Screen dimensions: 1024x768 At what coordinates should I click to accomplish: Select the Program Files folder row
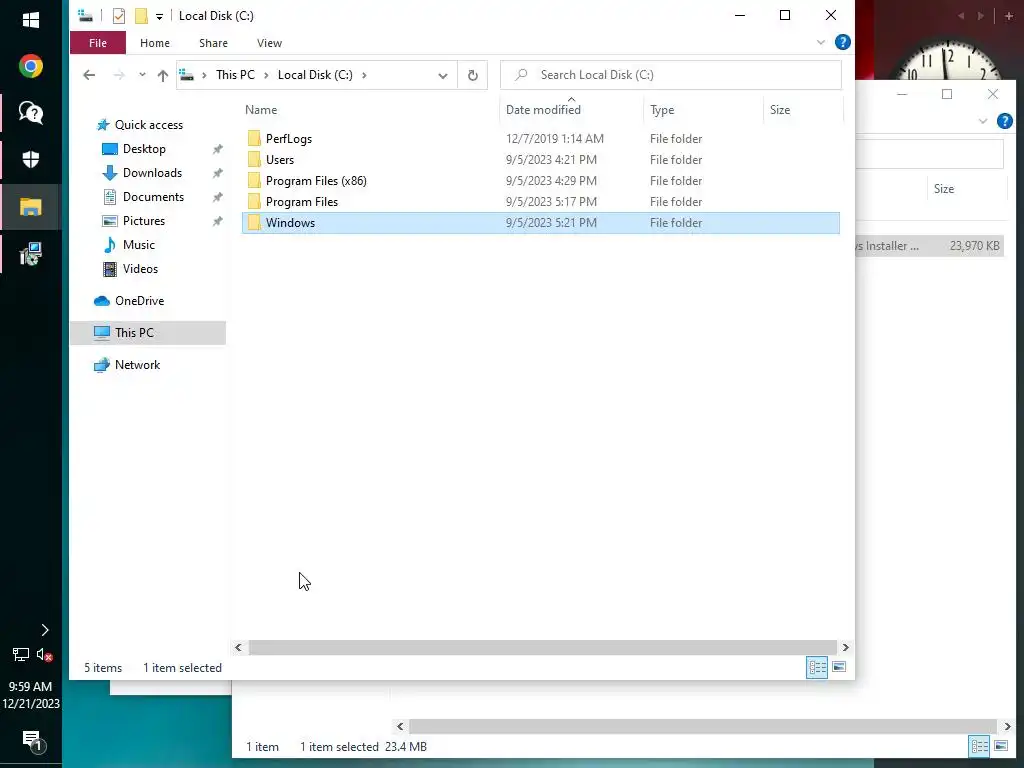541,202
